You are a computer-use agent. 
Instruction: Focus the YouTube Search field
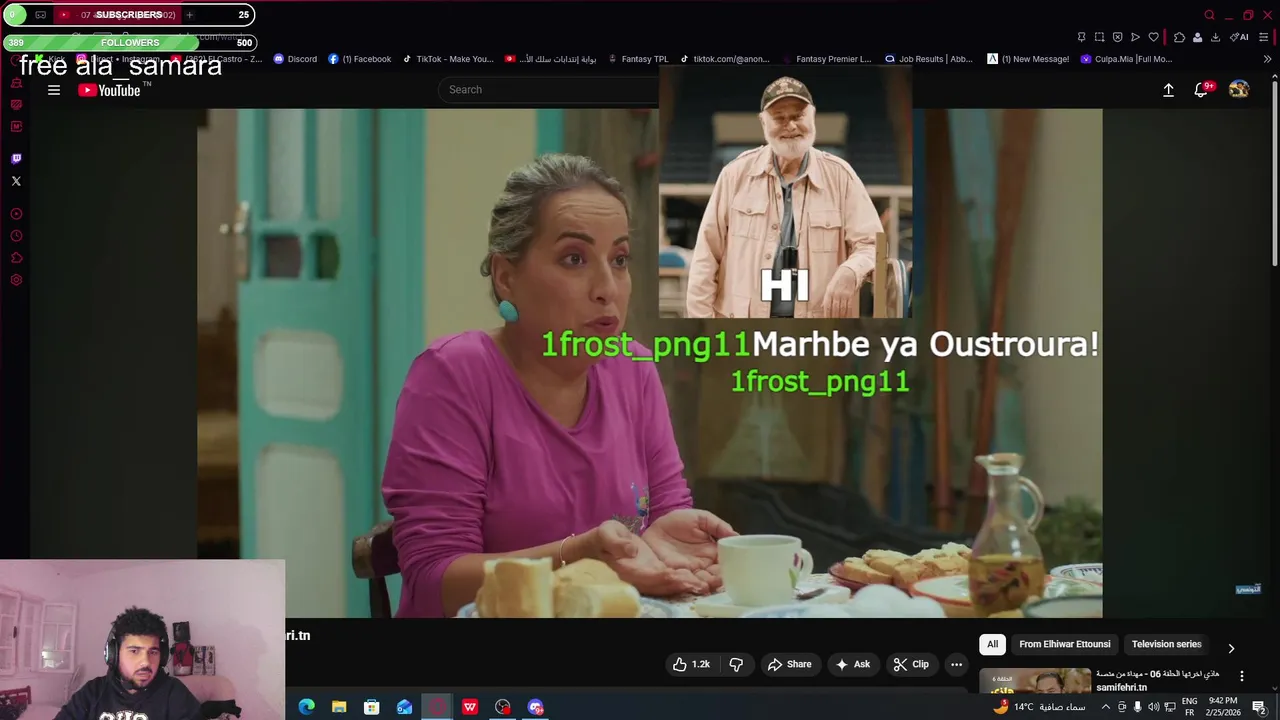[x=548, y=90]
